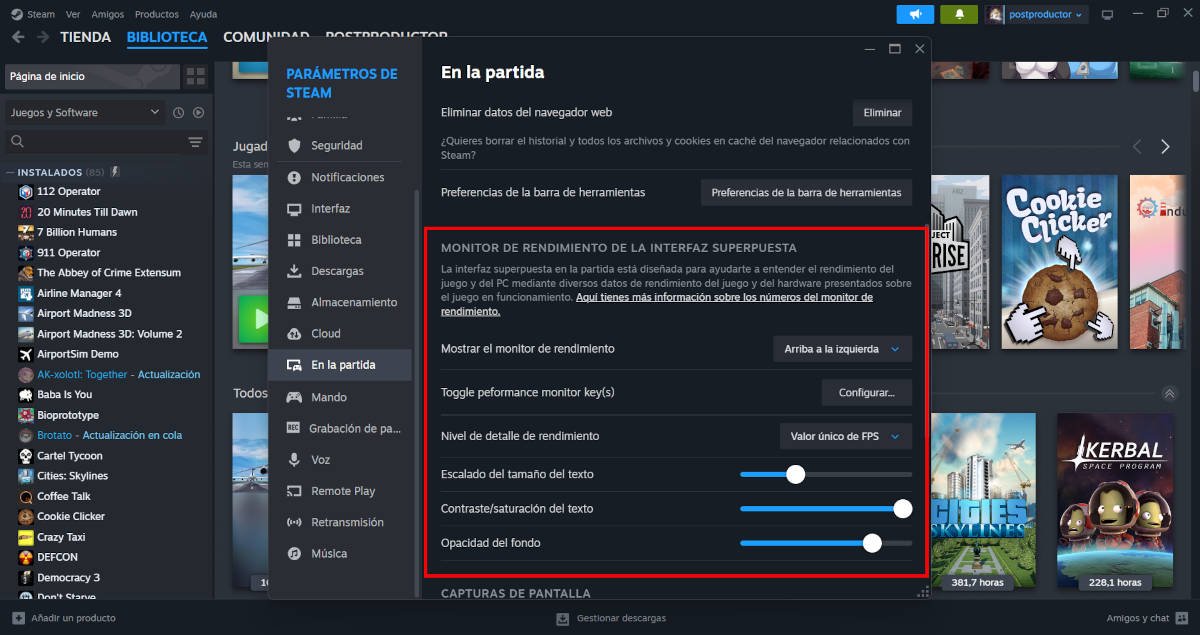Click the Voz microphone icon

point(294,459)
